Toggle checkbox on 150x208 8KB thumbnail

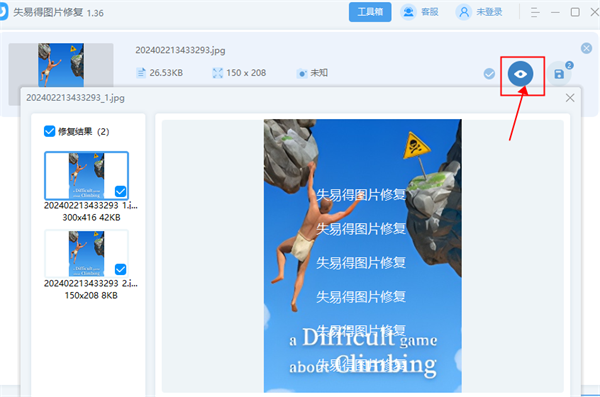(121, 270)
